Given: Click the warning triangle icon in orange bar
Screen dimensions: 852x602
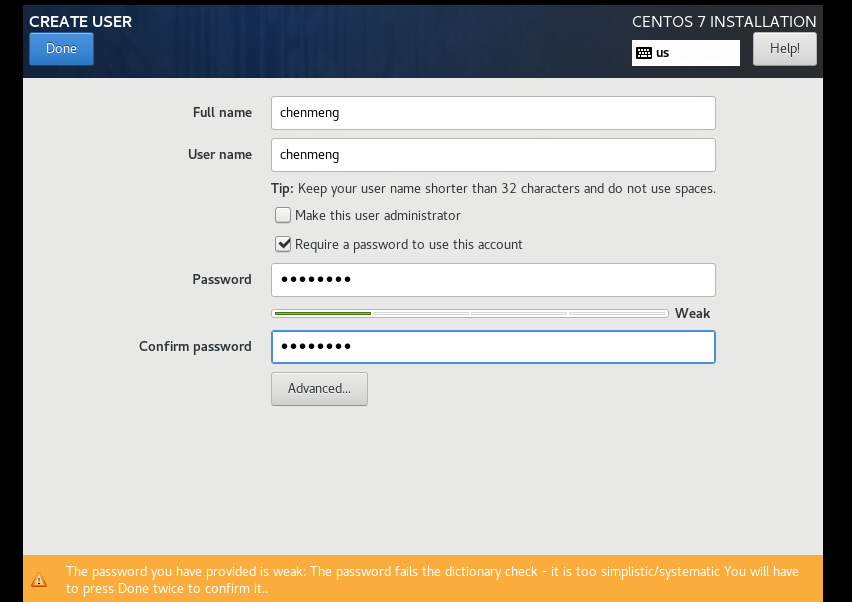Looking at the screenshot, I should (x=39, y=580).
